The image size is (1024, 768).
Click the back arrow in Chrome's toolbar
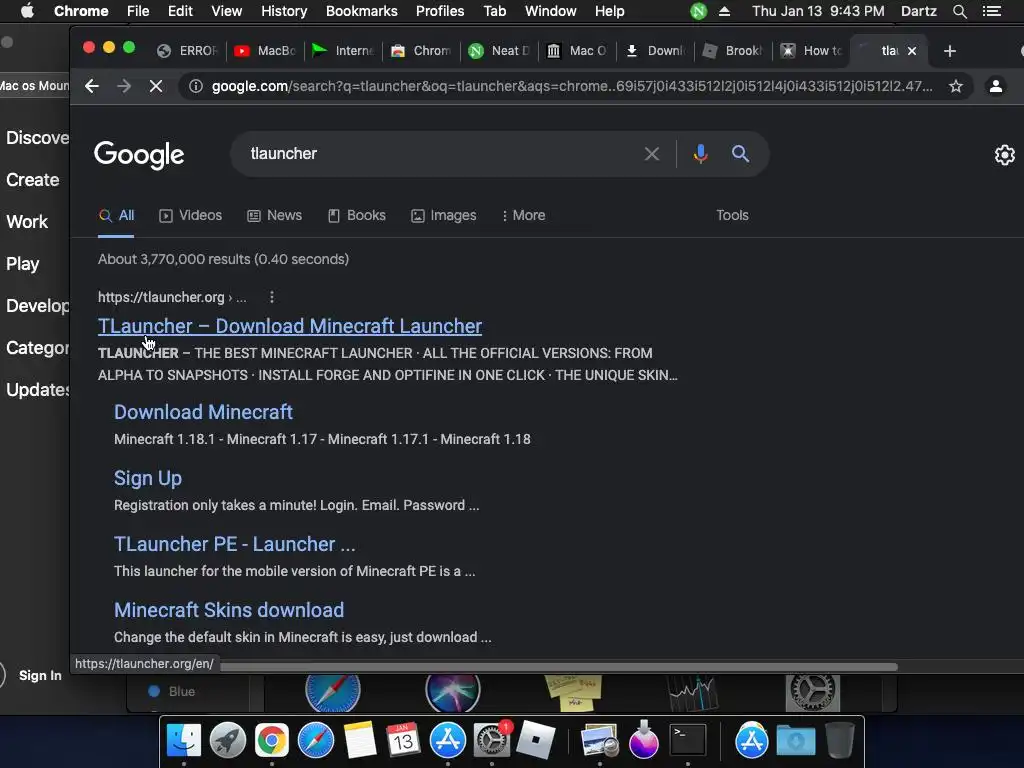coord(91,86)
